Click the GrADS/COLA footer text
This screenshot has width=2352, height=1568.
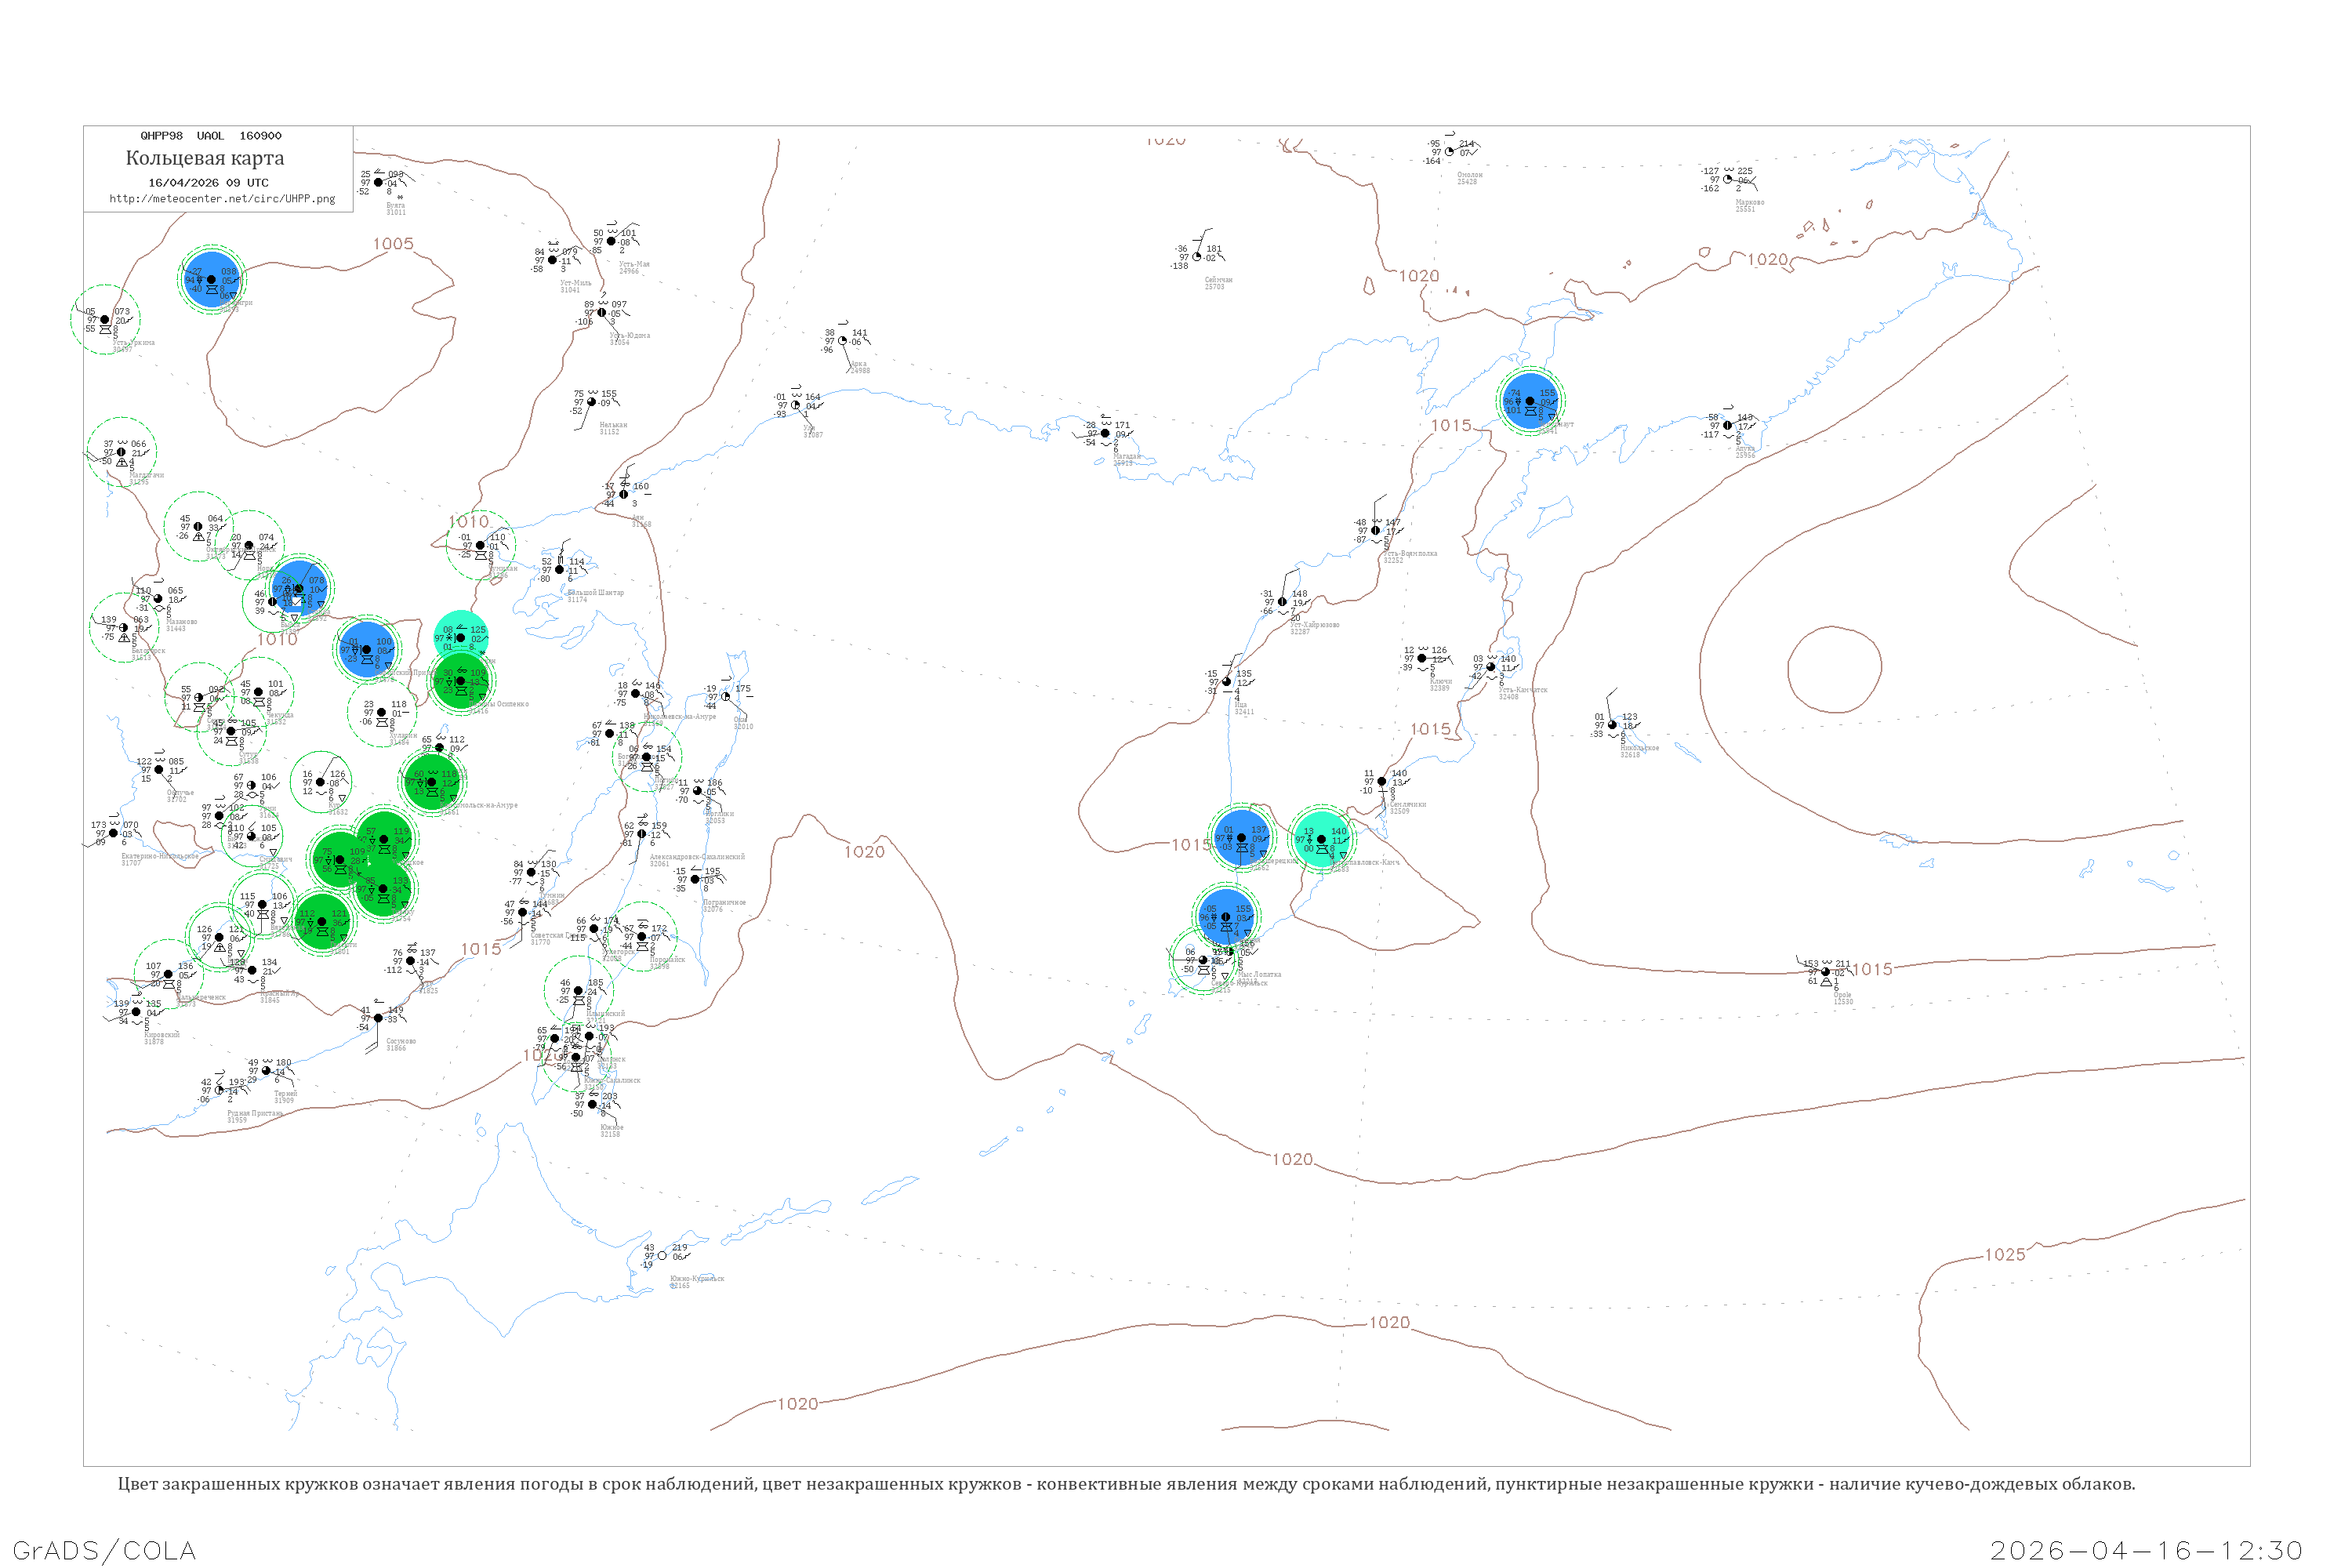104,1550
